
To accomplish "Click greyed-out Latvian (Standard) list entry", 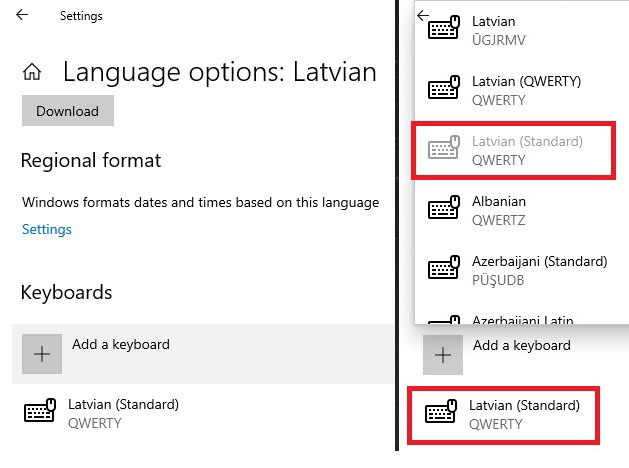I will (527, 150).
